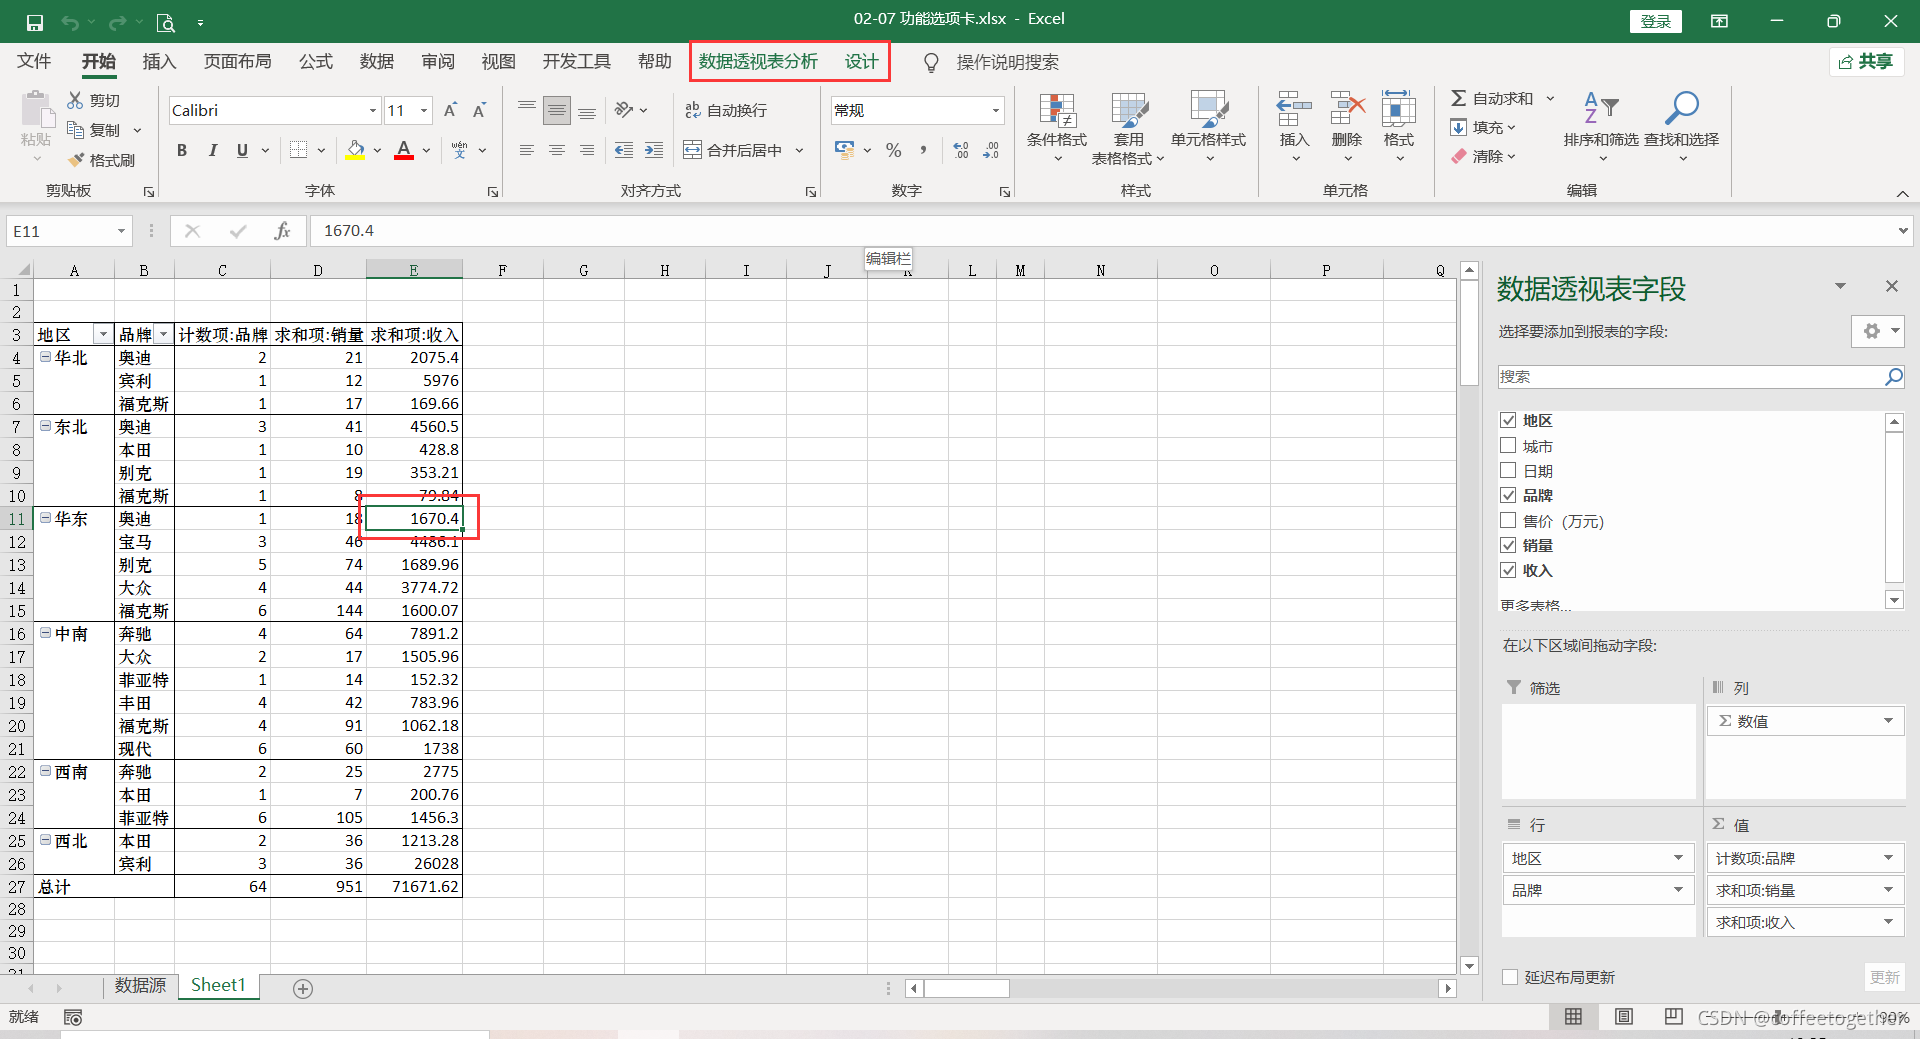This screenshot has height=1039, width=1920.
Task: Decrease font size with smaller A icon
Action: (480, 110)
